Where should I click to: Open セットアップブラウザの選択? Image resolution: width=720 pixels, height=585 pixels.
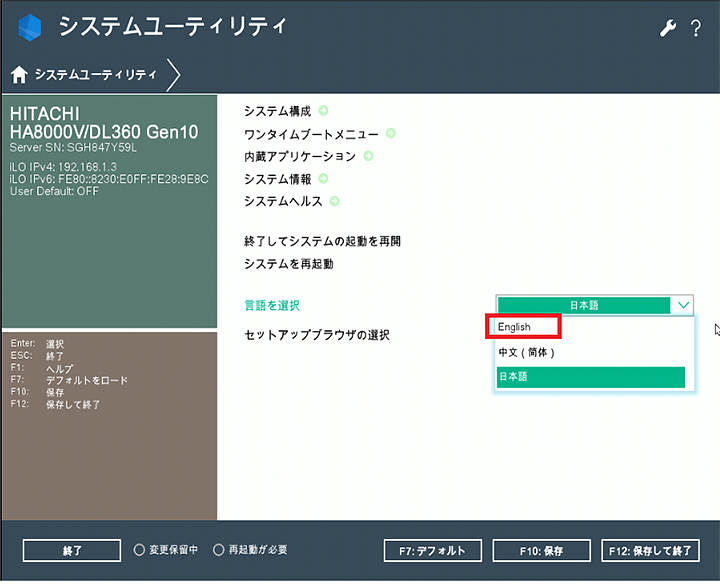(317, 335)
